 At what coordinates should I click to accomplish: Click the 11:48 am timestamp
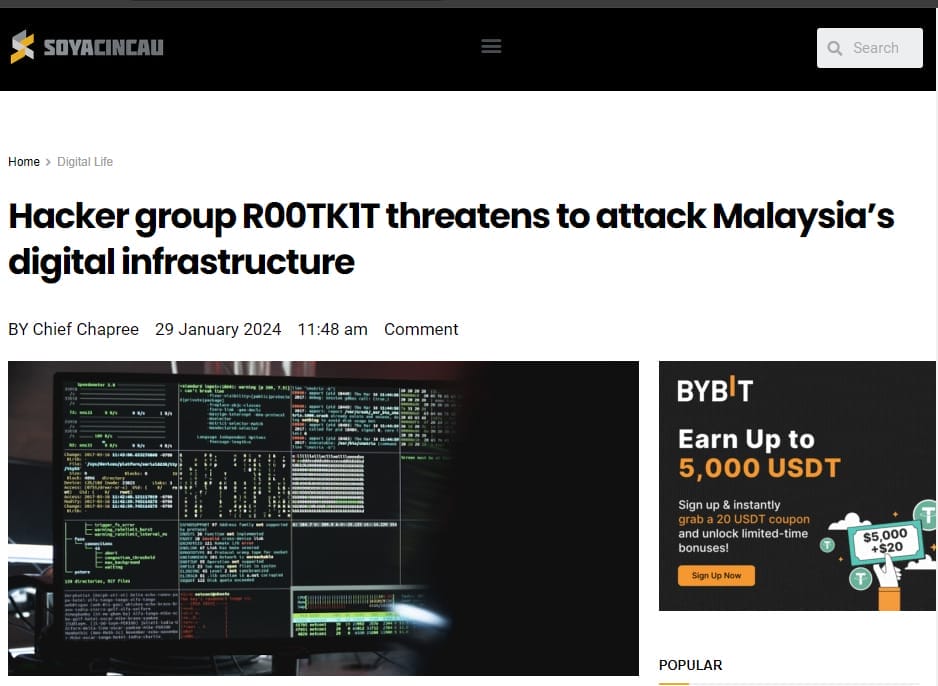(x=332, y=329)
